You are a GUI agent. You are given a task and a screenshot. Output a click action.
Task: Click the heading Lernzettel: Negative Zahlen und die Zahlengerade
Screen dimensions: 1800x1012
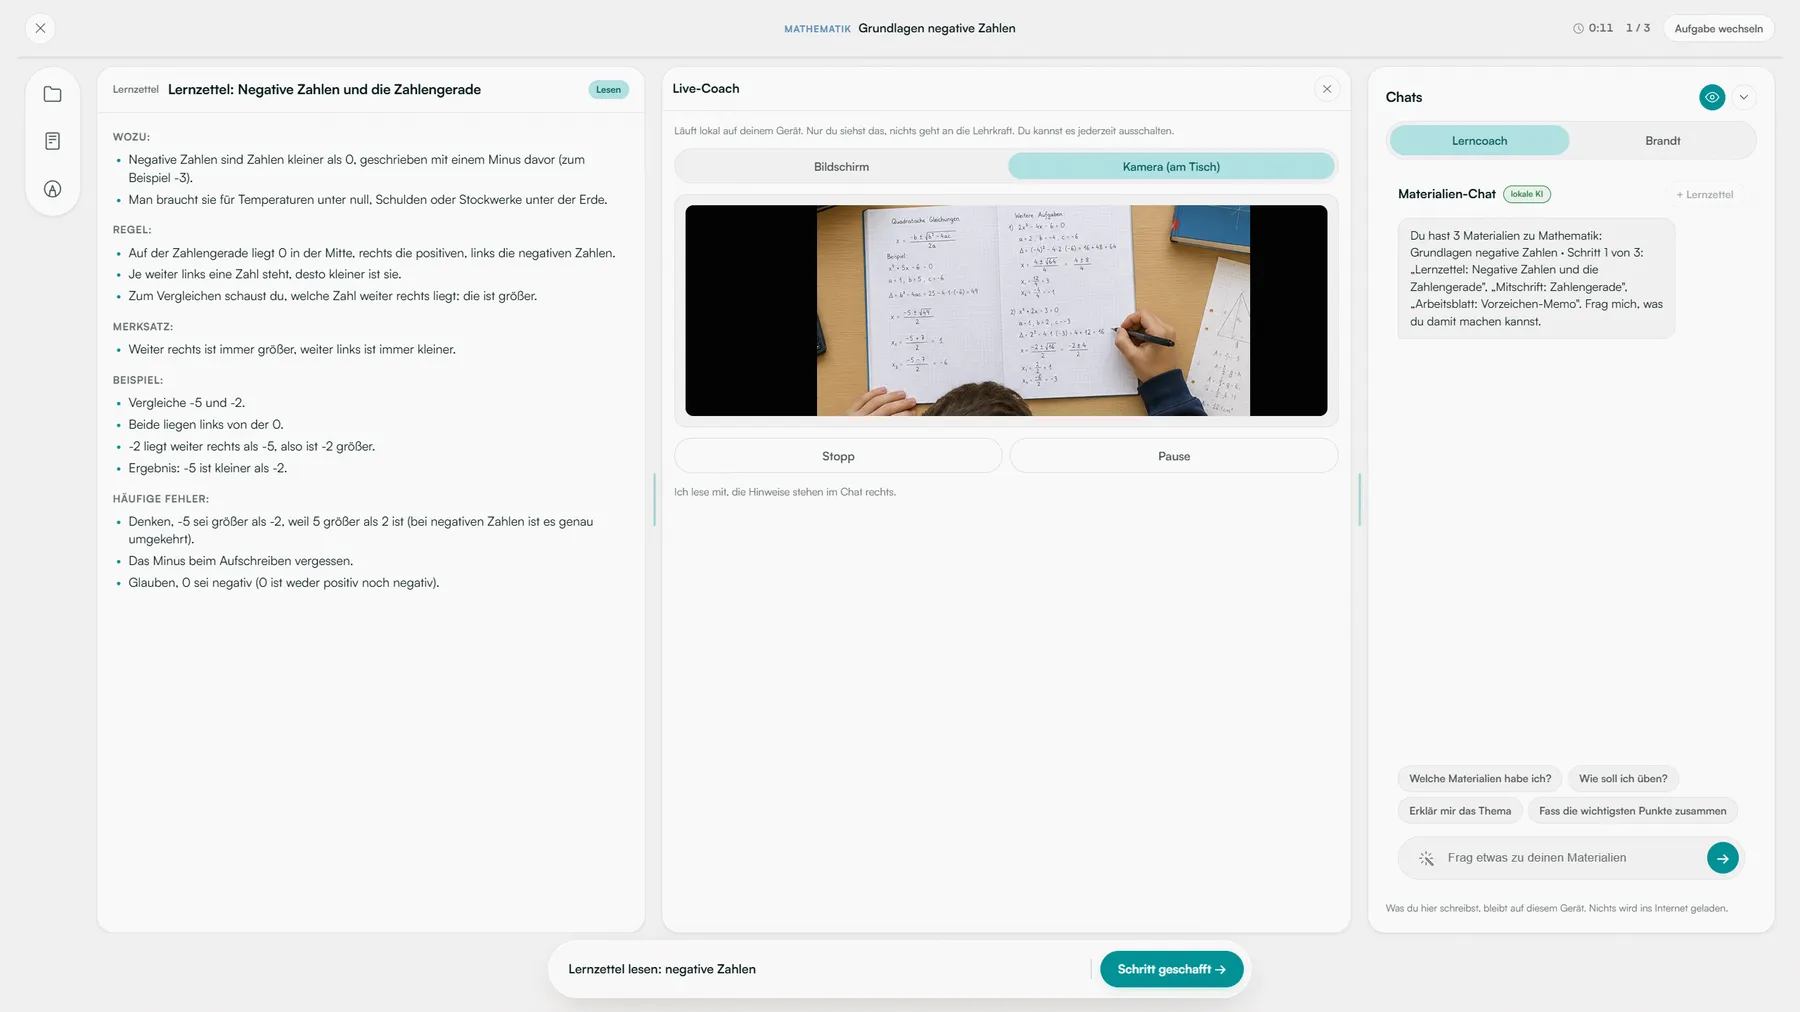tap(324, 89)
